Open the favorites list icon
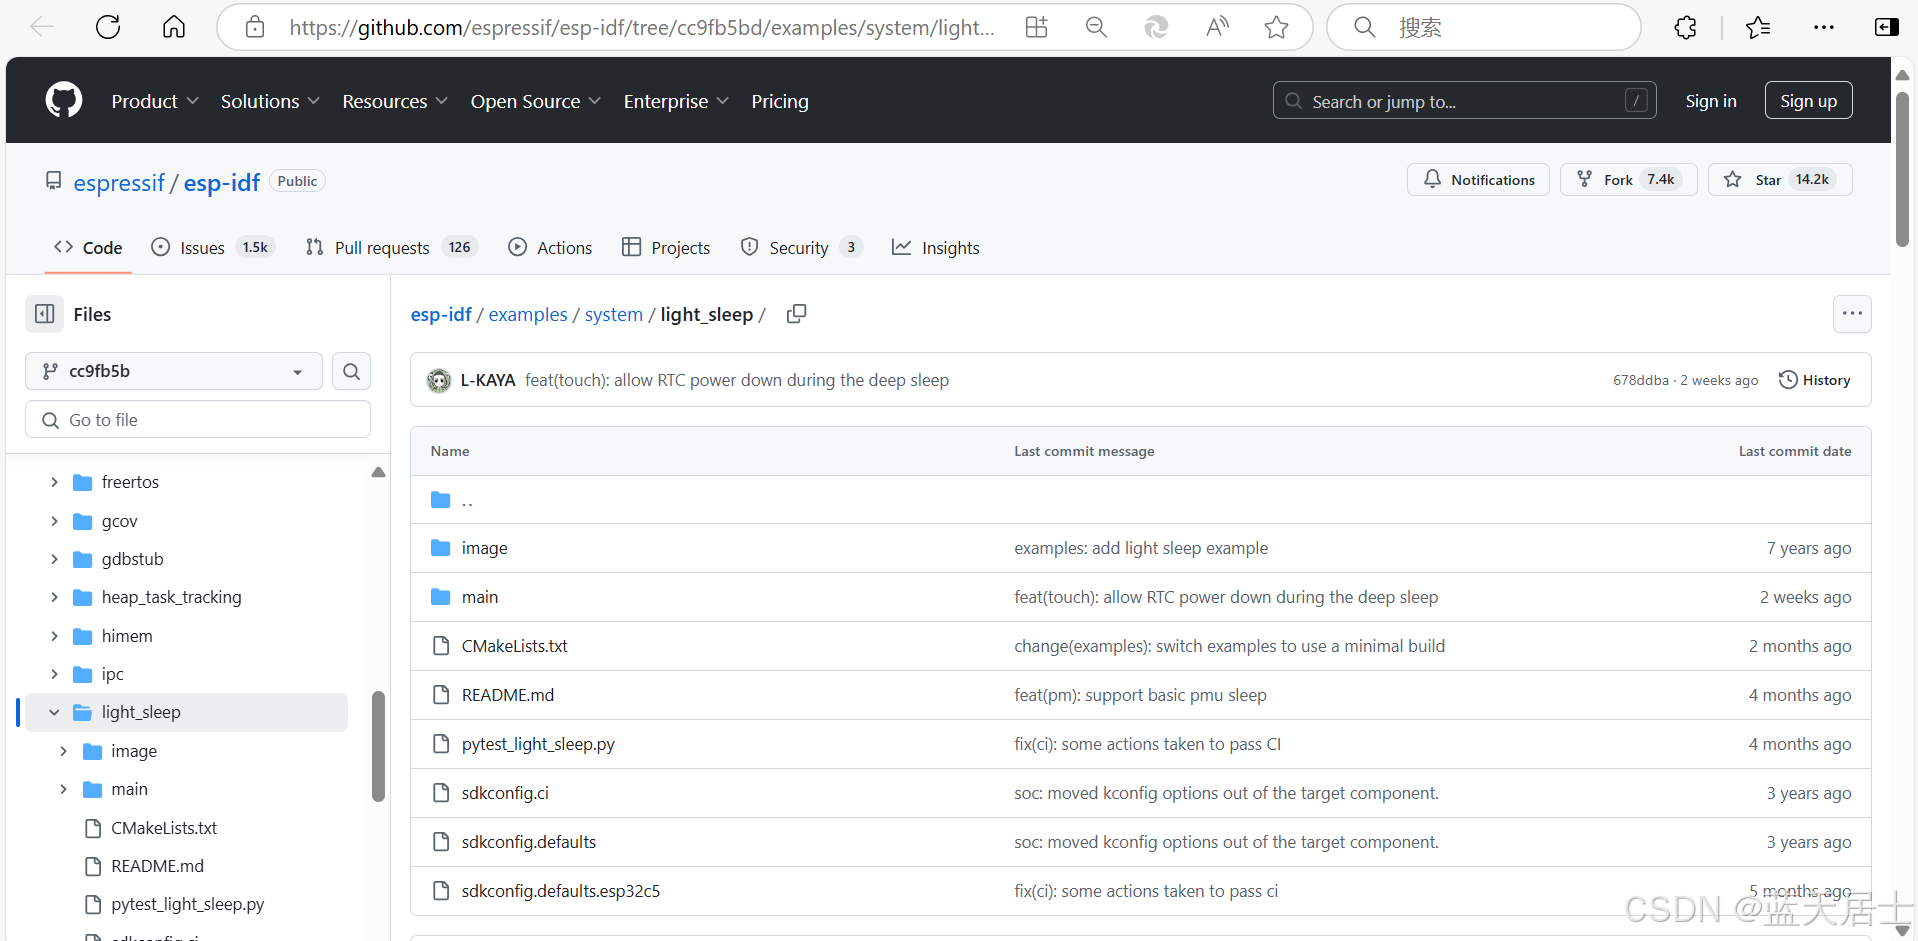Screen dimensions: 1918x941 coord(1758,27)
